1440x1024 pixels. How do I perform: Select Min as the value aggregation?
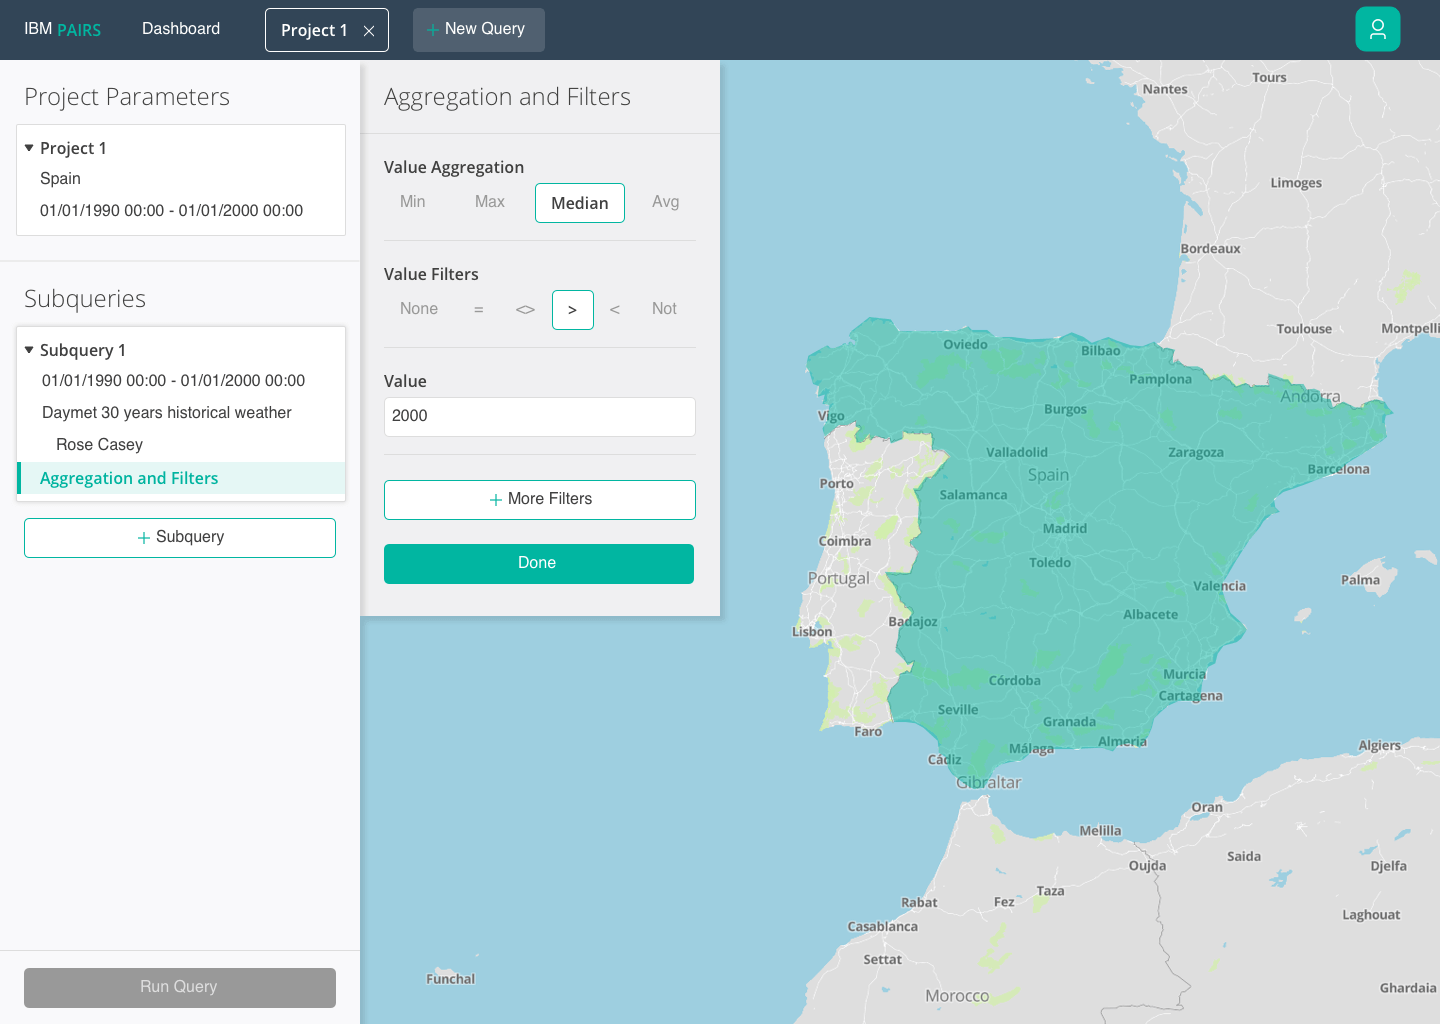(x=412, y=201)
